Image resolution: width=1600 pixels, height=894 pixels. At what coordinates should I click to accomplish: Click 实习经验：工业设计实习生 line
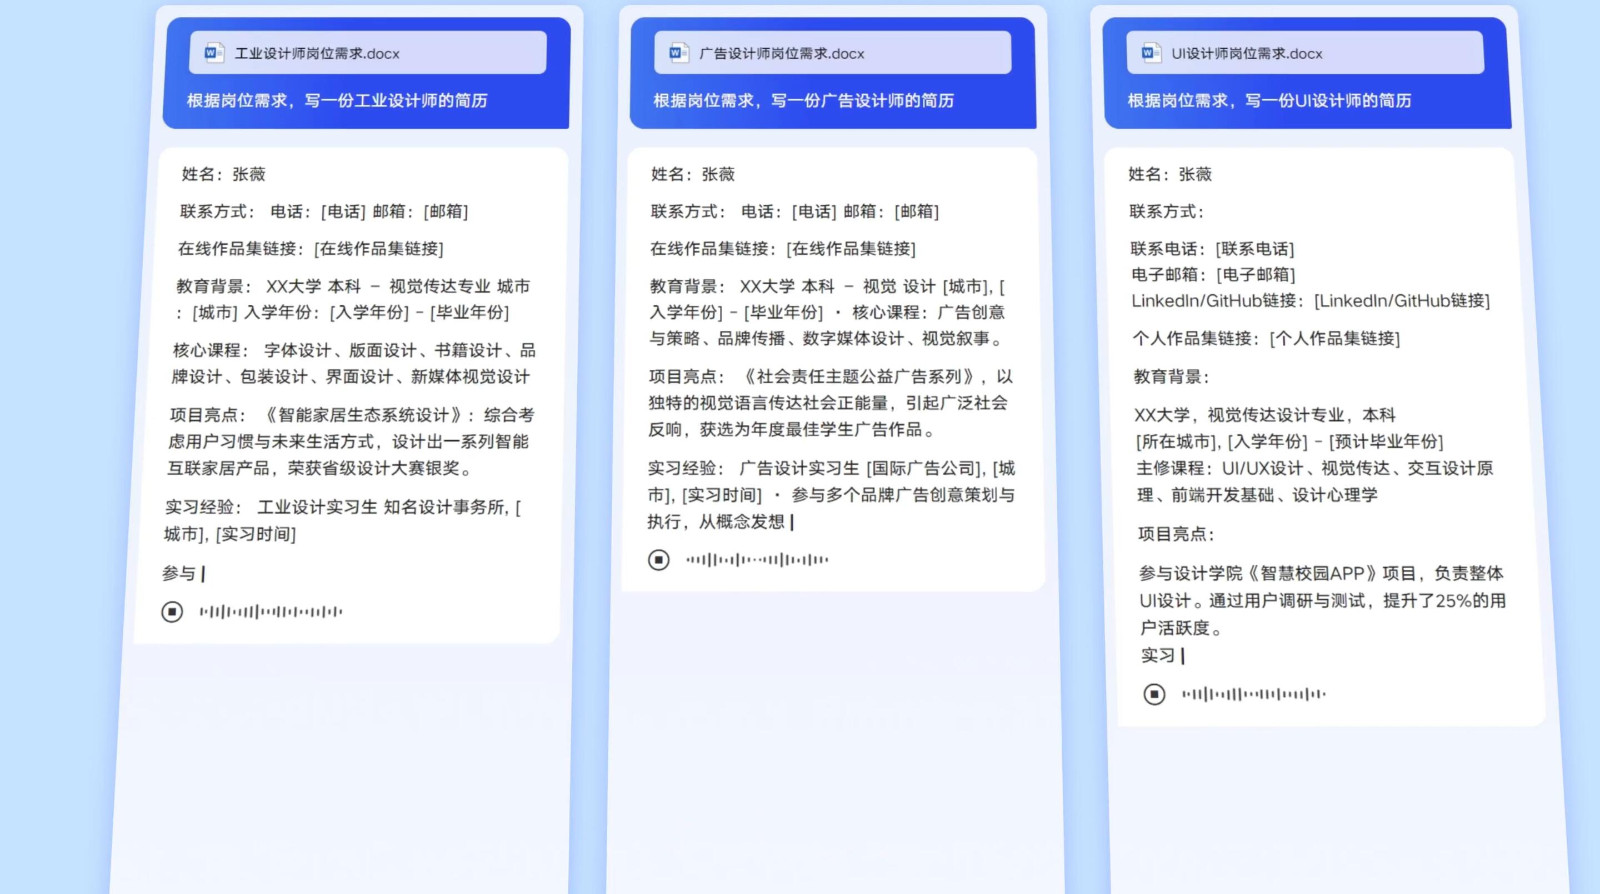343,520
